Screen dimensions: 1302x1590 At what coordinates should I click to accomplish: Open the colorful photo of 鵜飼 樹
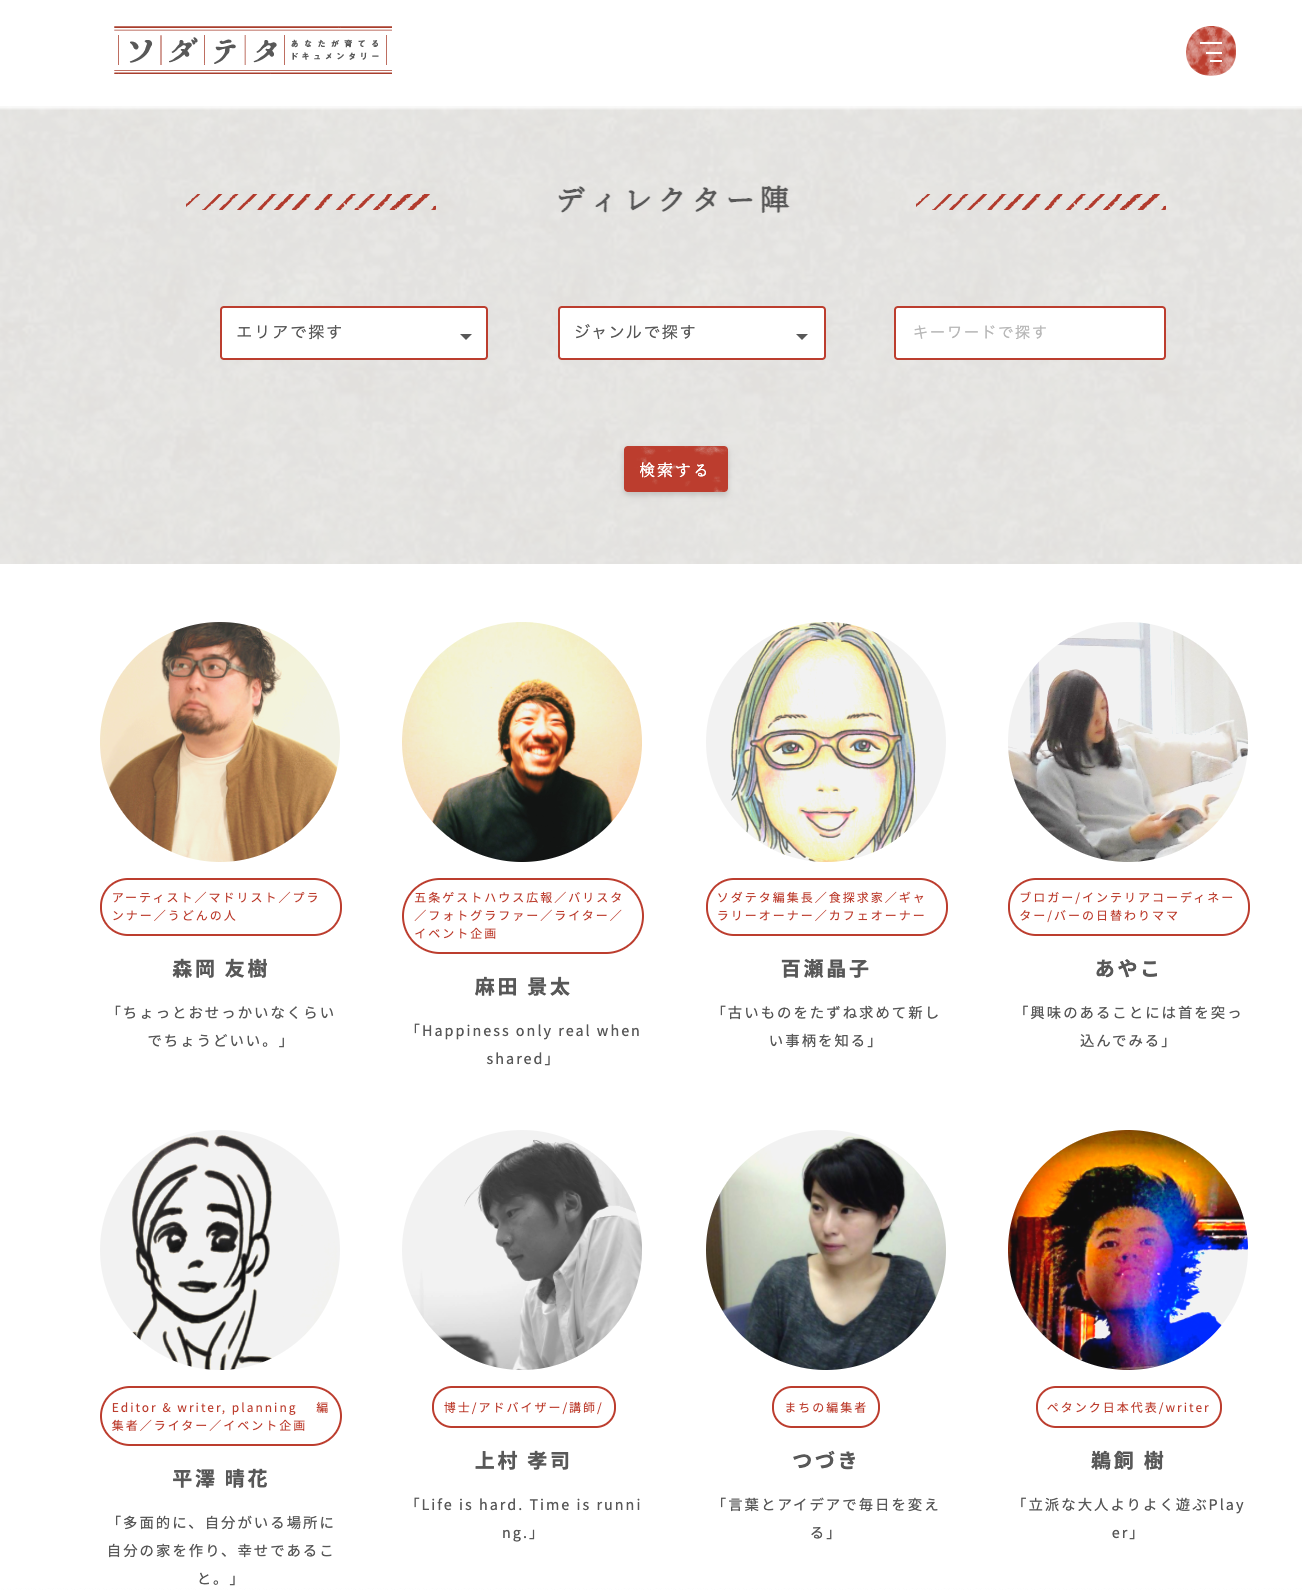[x=1128, y=1250]
